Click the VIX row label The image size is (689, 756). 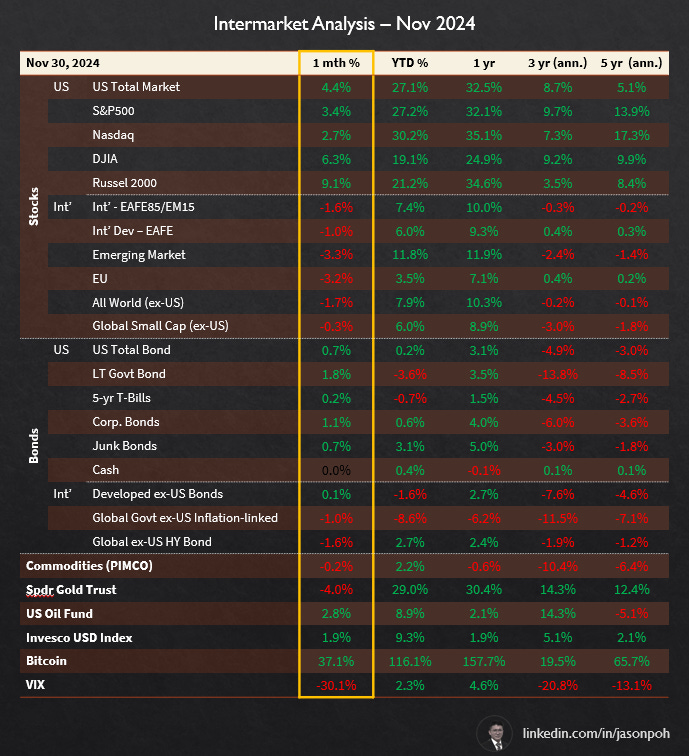(35, 685)
